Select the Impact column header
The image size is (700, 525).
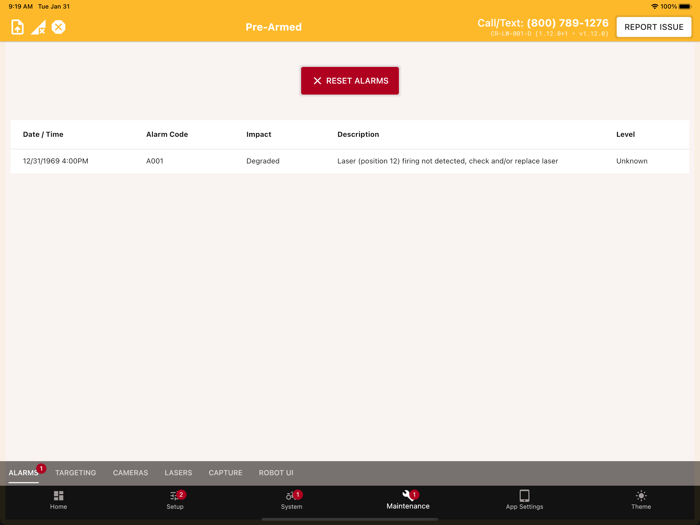(258, 134)
